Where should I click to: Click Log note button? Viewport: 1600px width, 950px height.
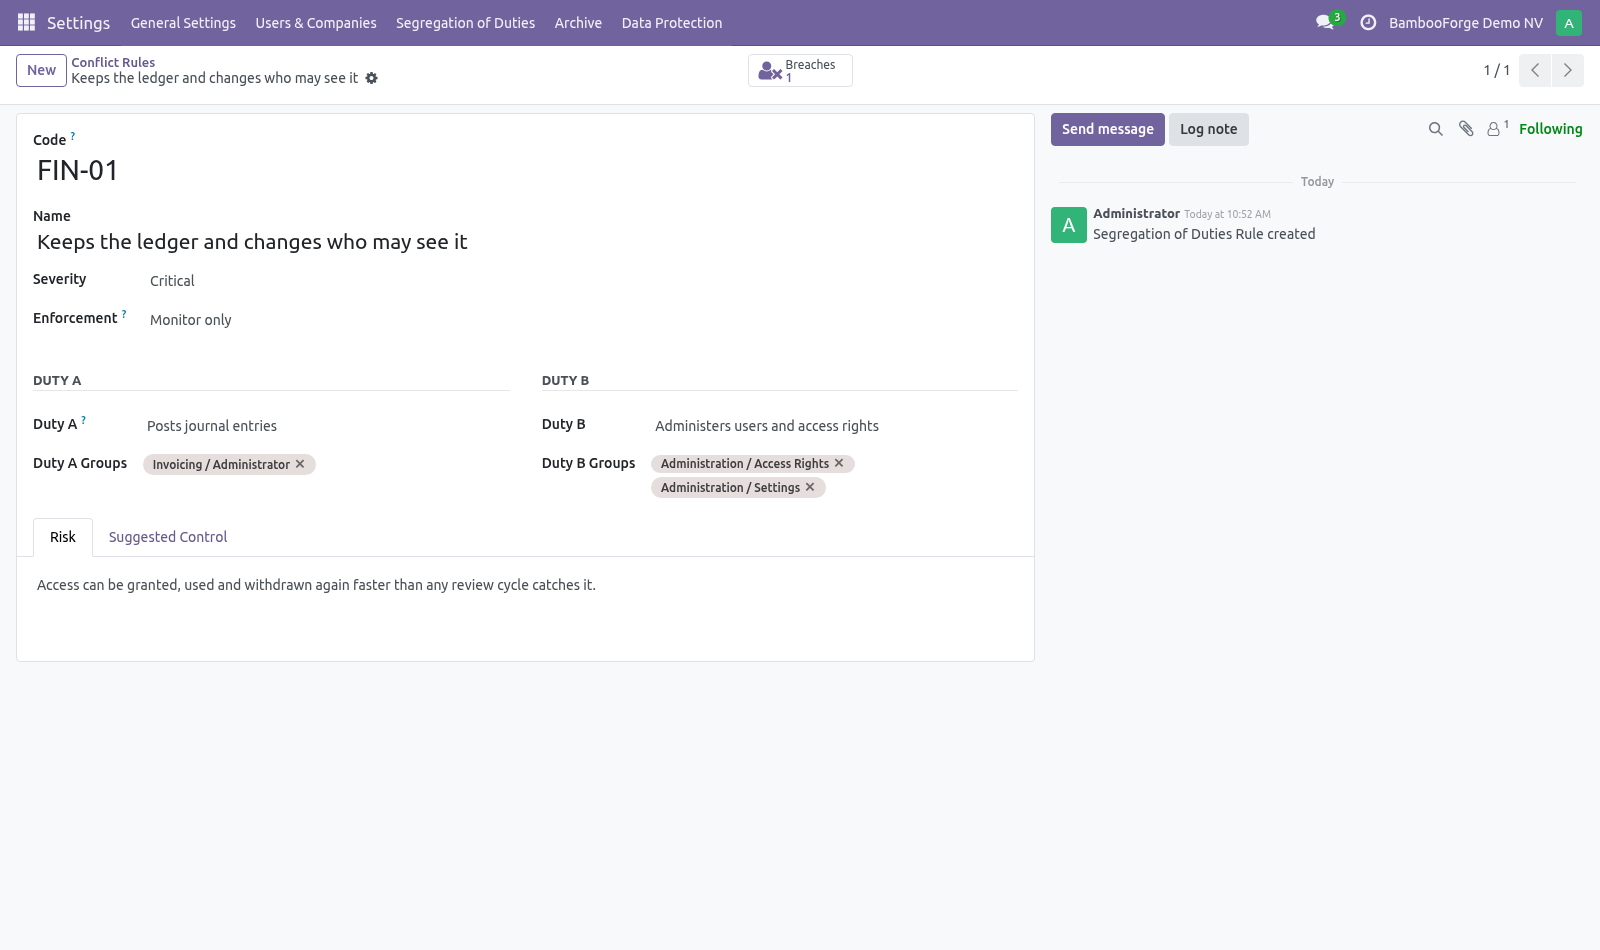1208,129
